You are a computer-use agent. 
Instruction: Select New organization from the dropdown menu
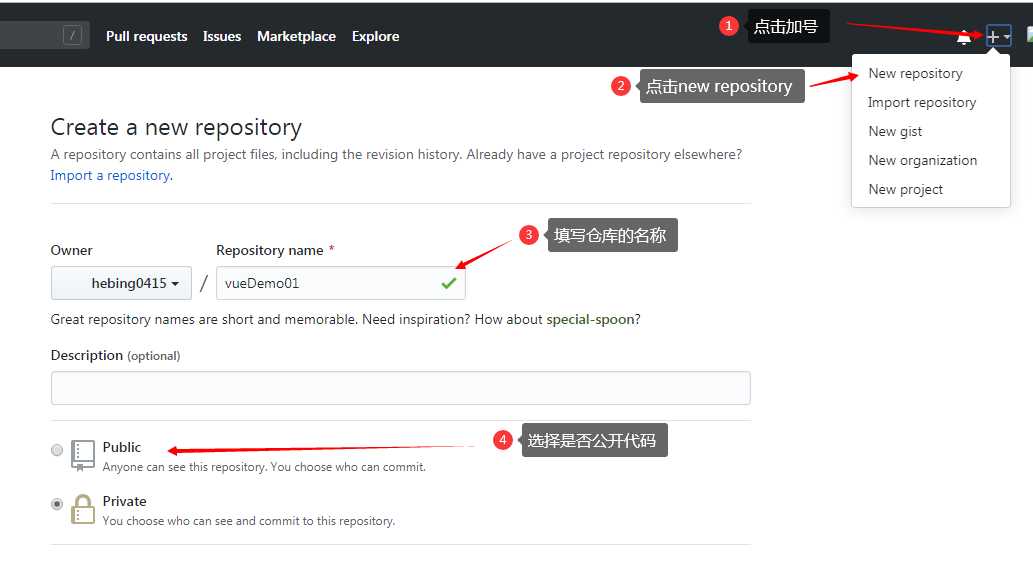(922, 160)
